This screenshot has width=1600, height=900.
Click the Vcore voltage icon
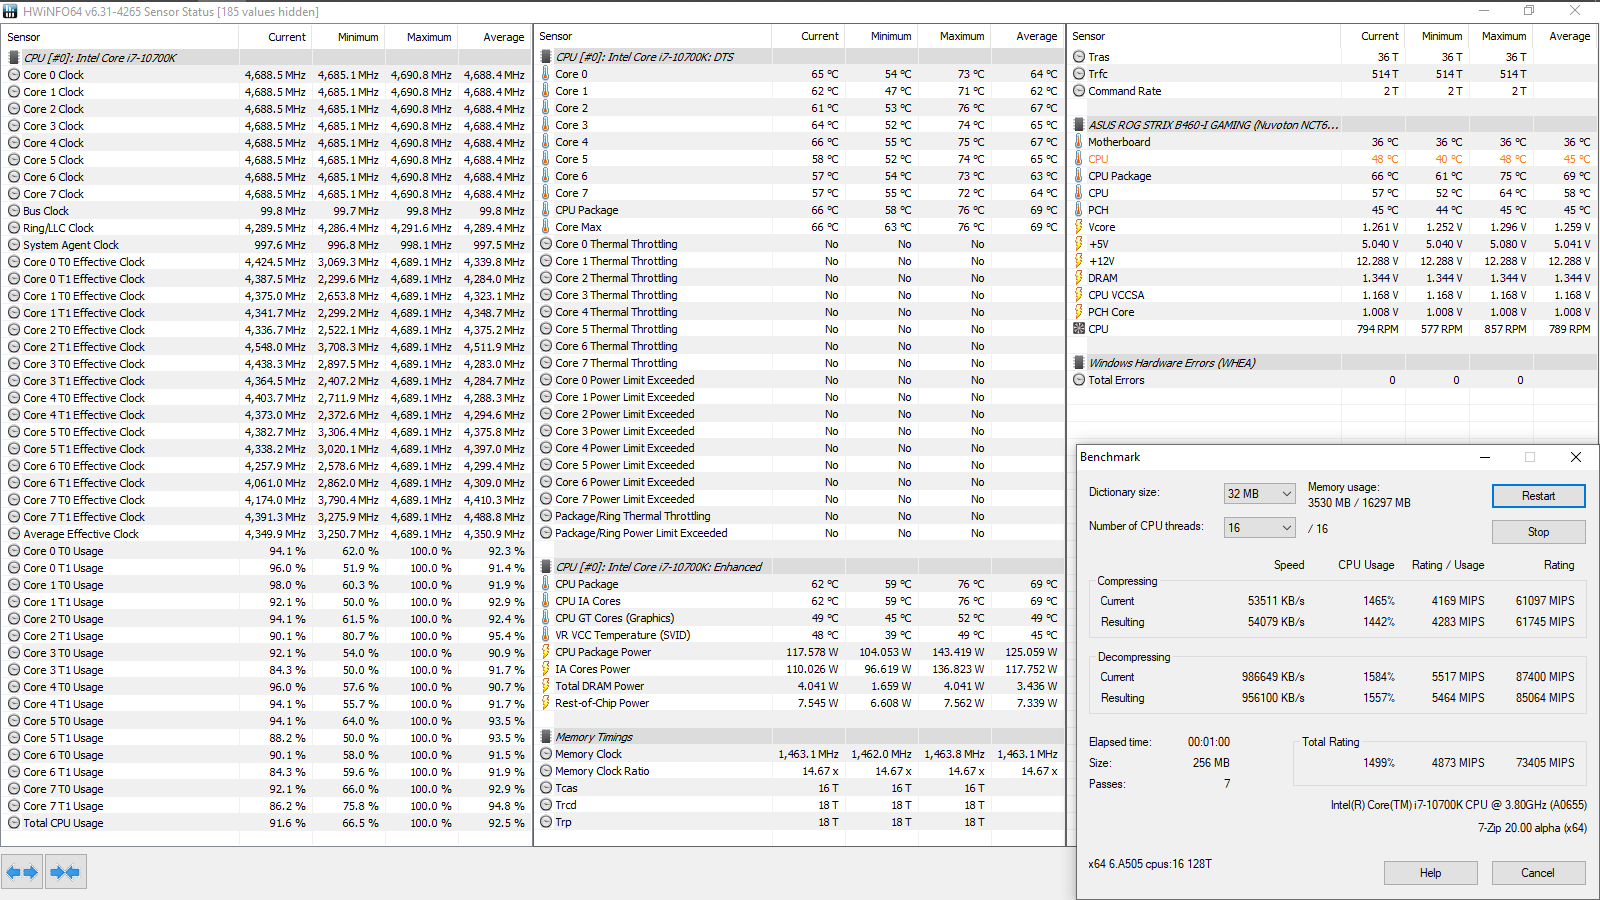1079,227
